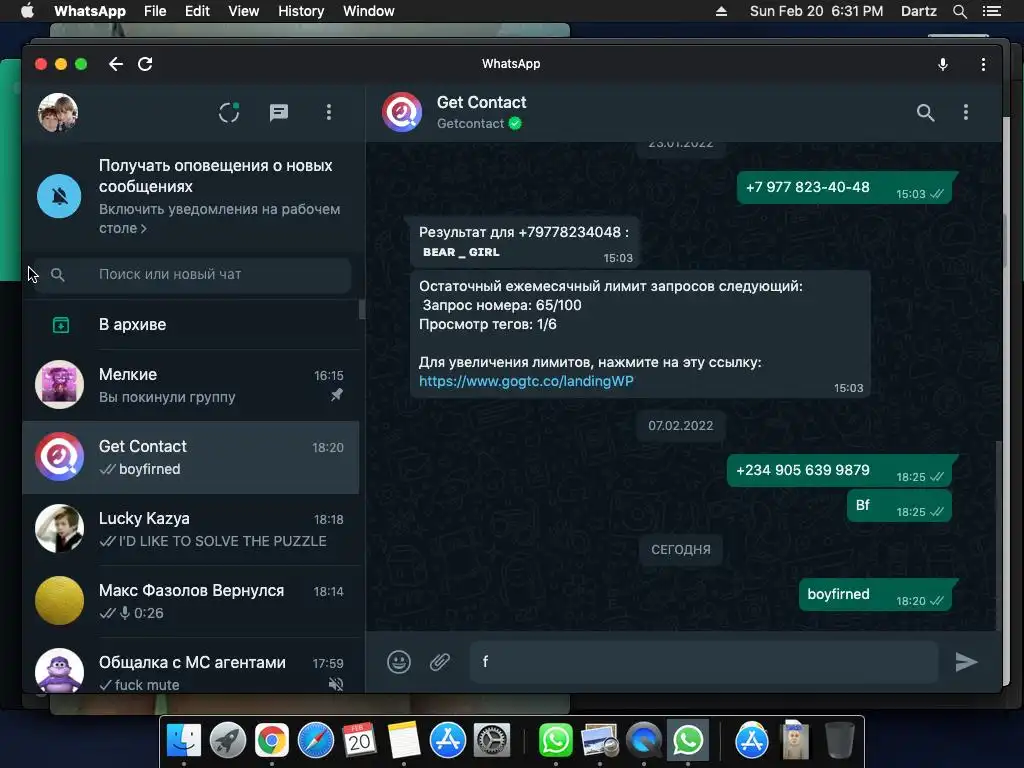Open the Trash in the Dock
1024x768 pixels.
coord(840,741)
